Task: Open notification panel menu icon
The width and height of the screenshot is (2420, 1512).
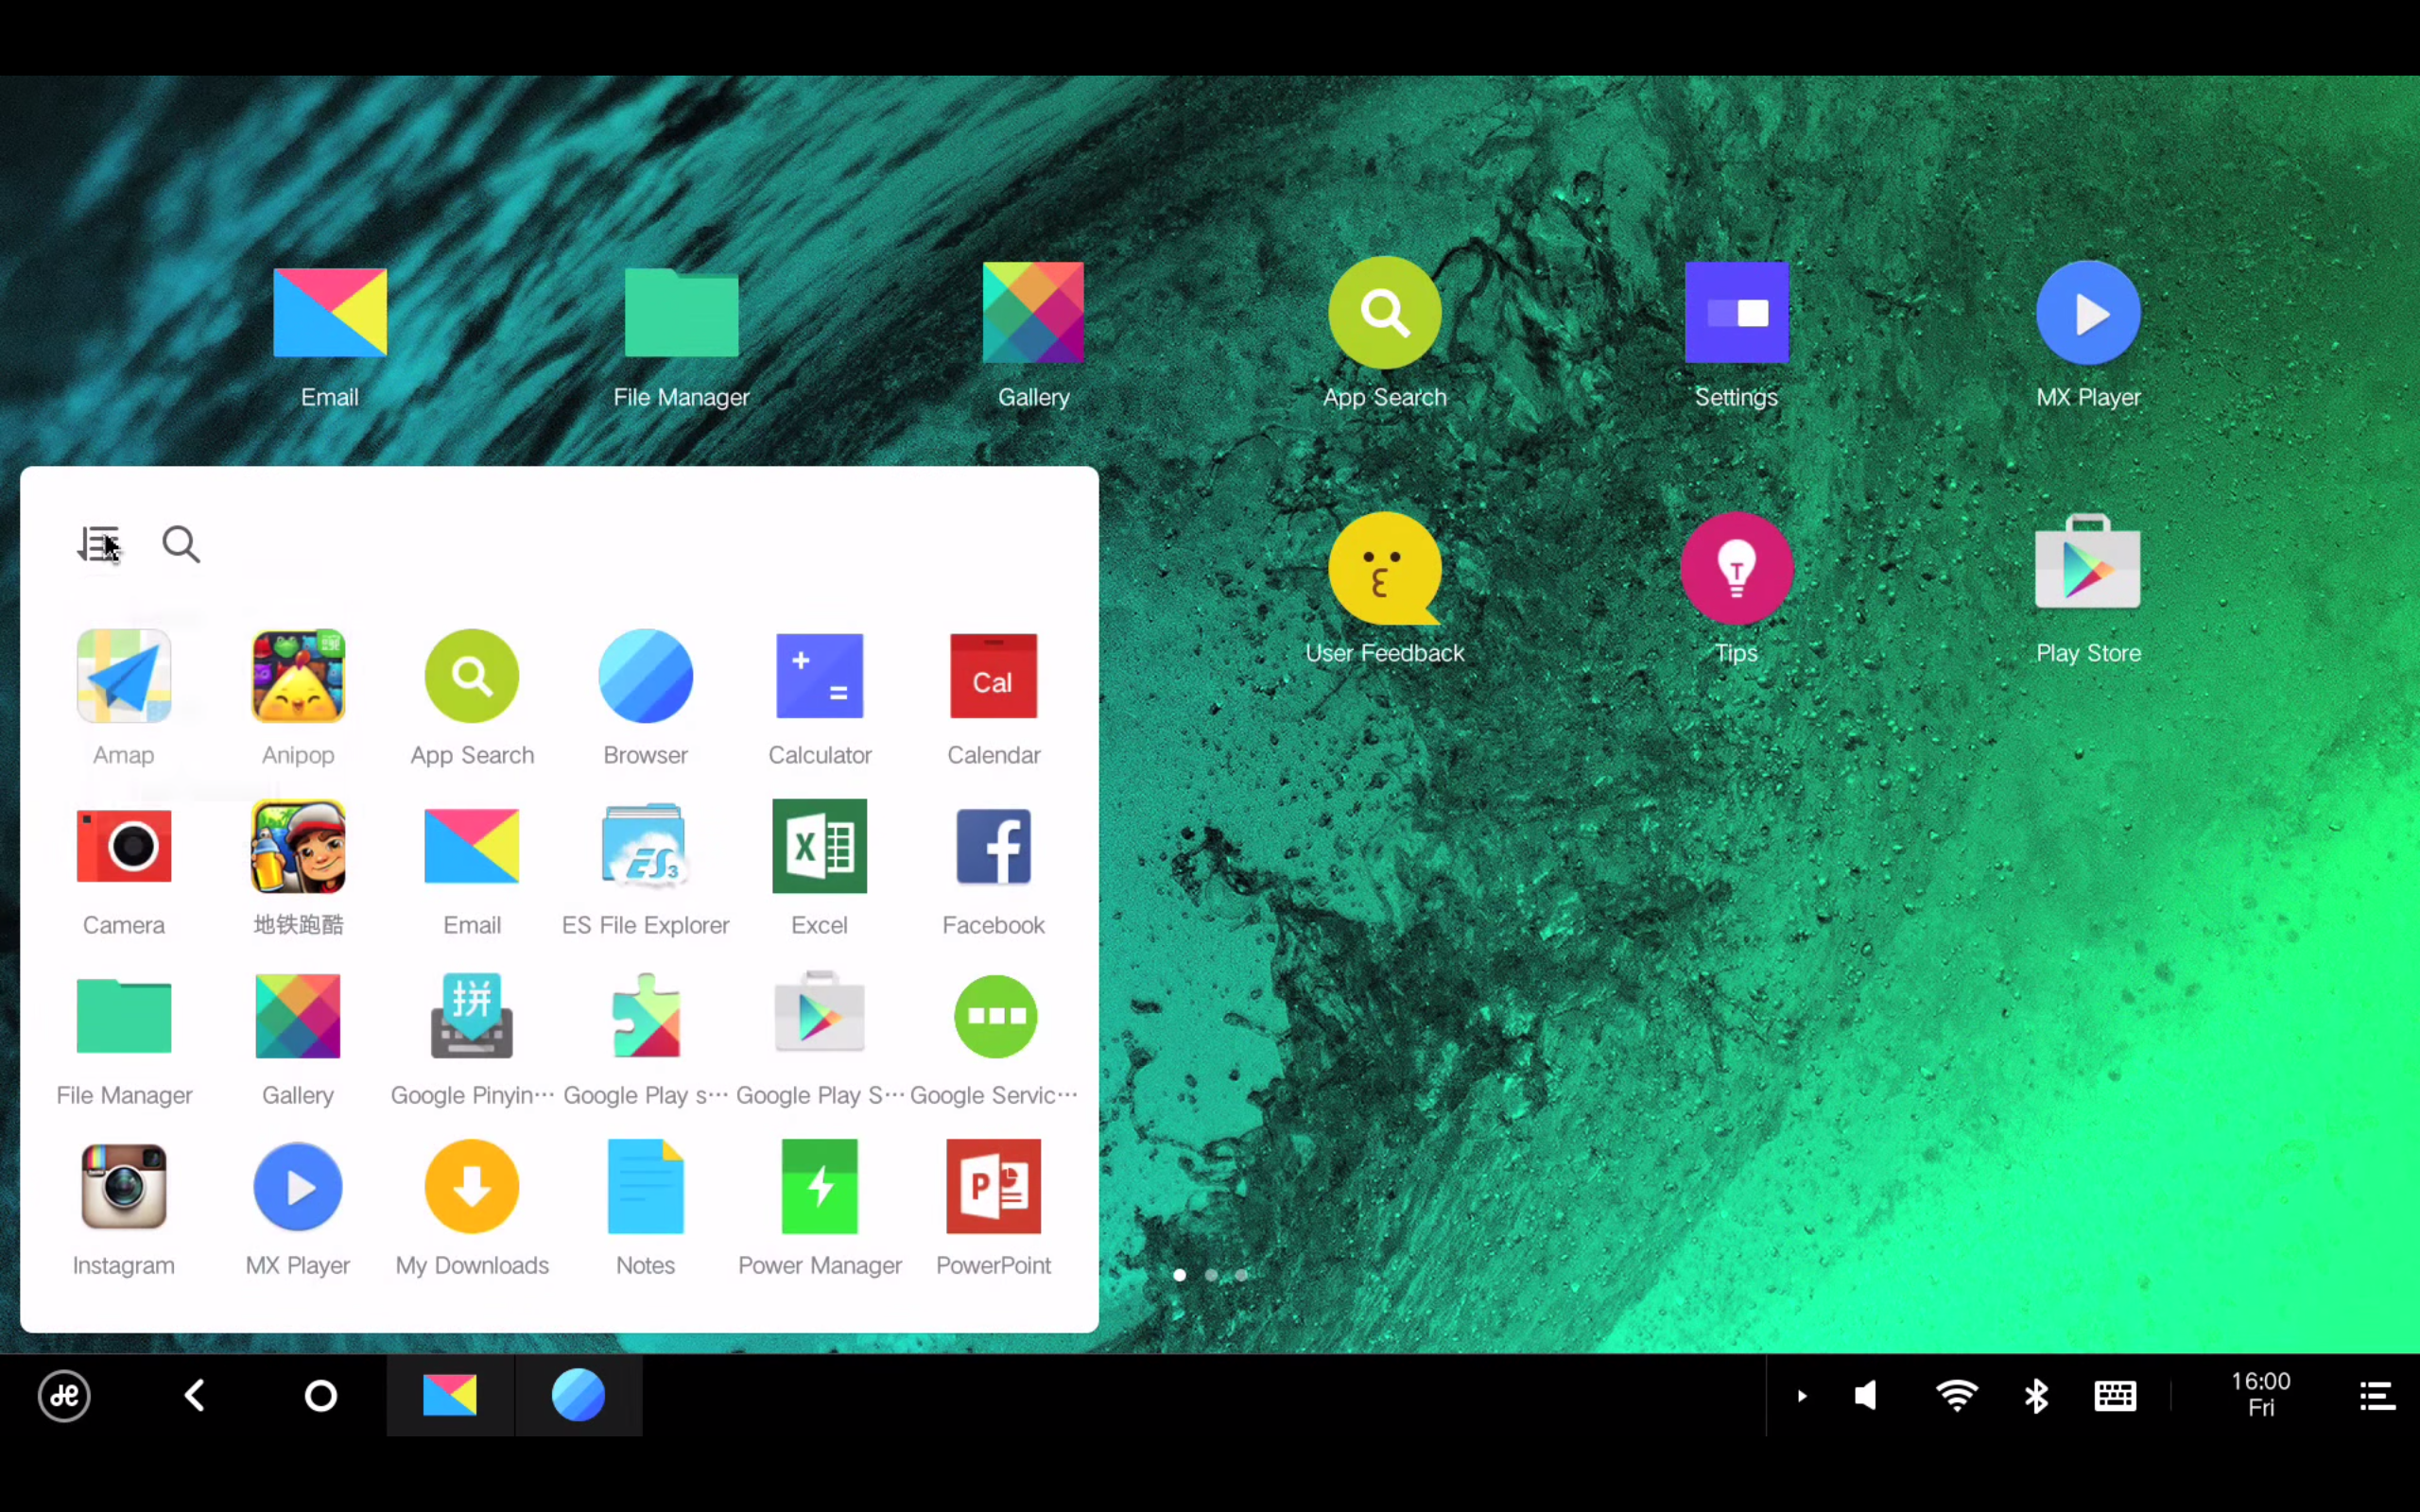Action: [2377, 1395]
